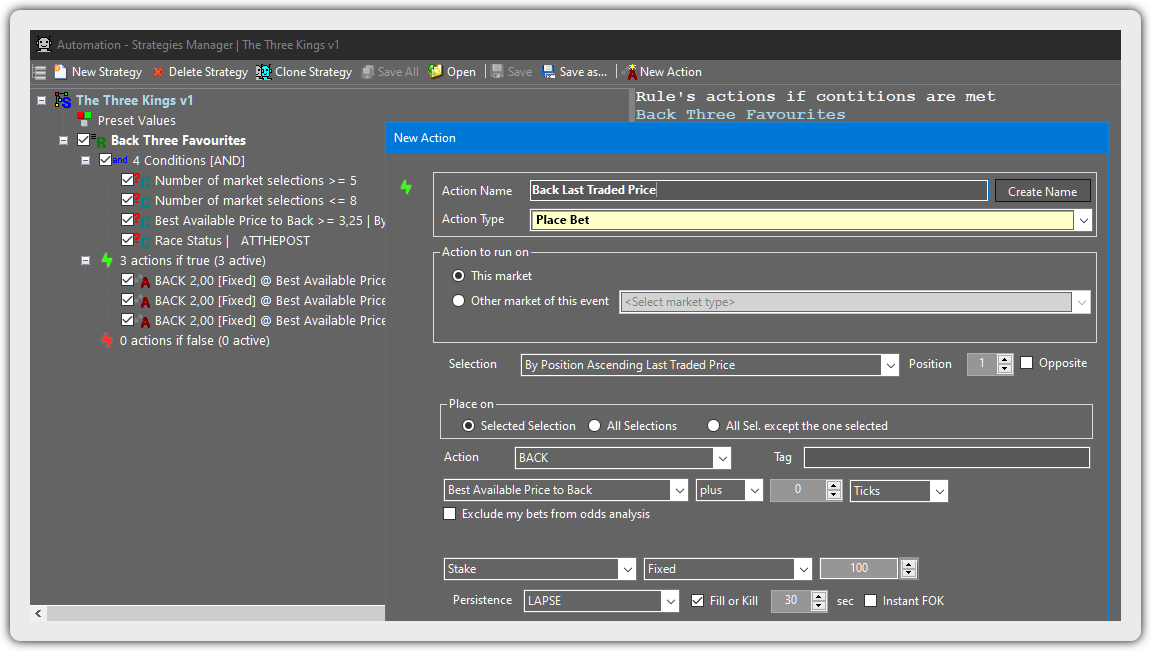Click the New Strategy toolbar icon

point(60,72)
